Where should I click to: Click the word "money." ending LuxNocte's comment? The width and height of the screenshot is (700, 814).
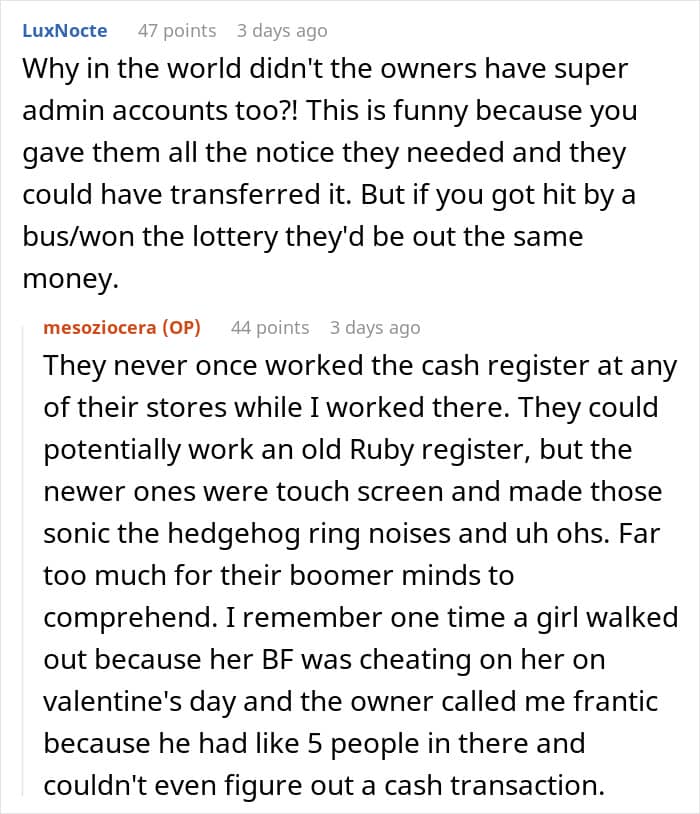68,281
